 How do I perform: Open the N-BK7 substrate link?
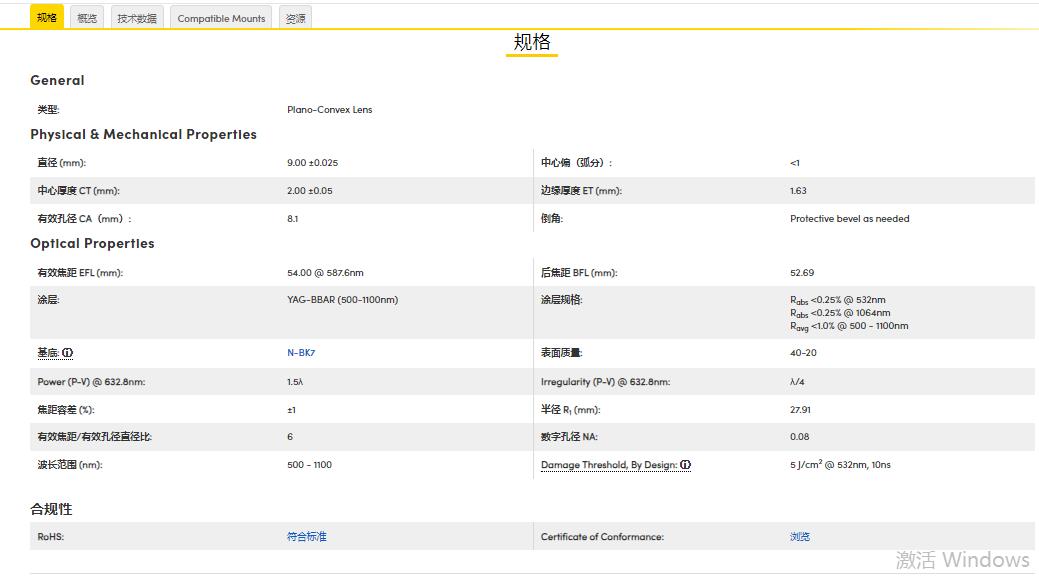[301, 352]
